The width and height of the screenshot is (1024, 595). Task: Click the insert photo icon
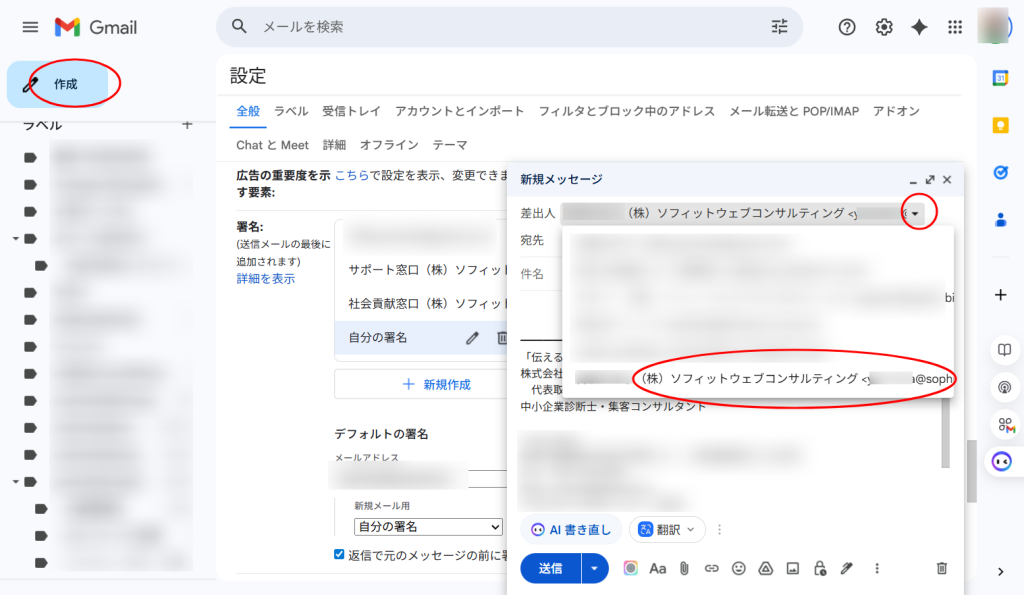coord(793,568)
